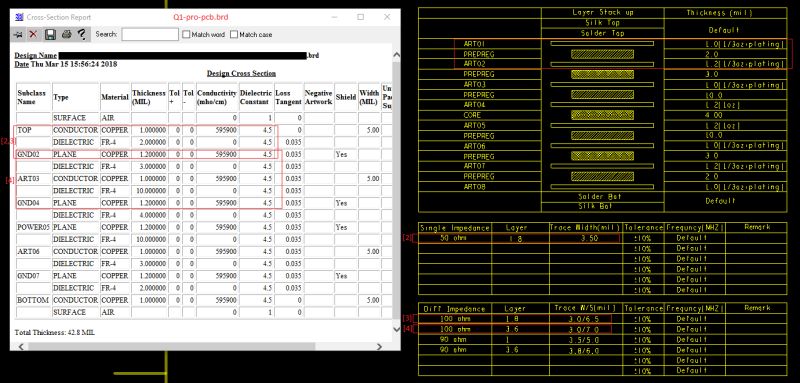Click 'CORE' layer label on canvas
The width and height of the screenshot is (800, 383).
pyautogui.click(x=472, y=115)
